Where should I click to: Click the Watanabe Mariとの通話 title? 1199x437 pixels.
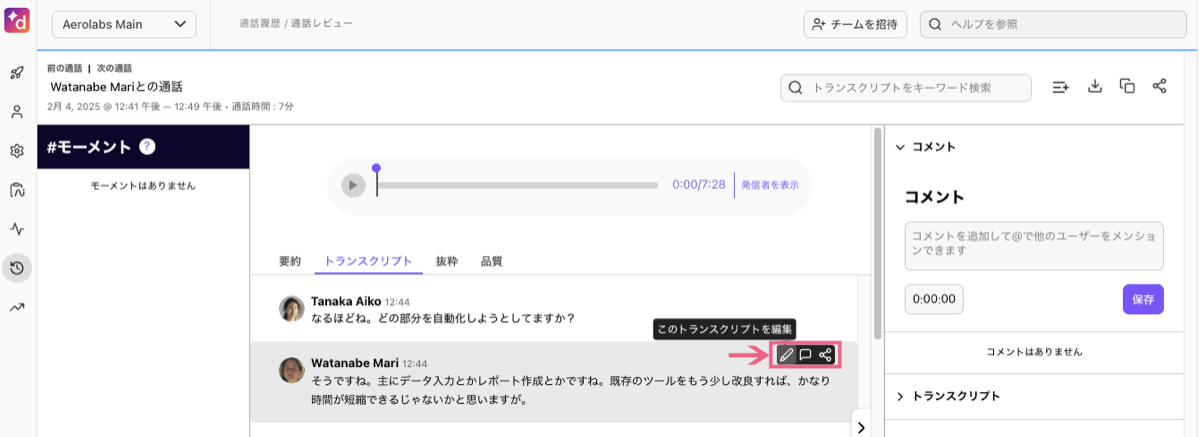coord(116,86)
